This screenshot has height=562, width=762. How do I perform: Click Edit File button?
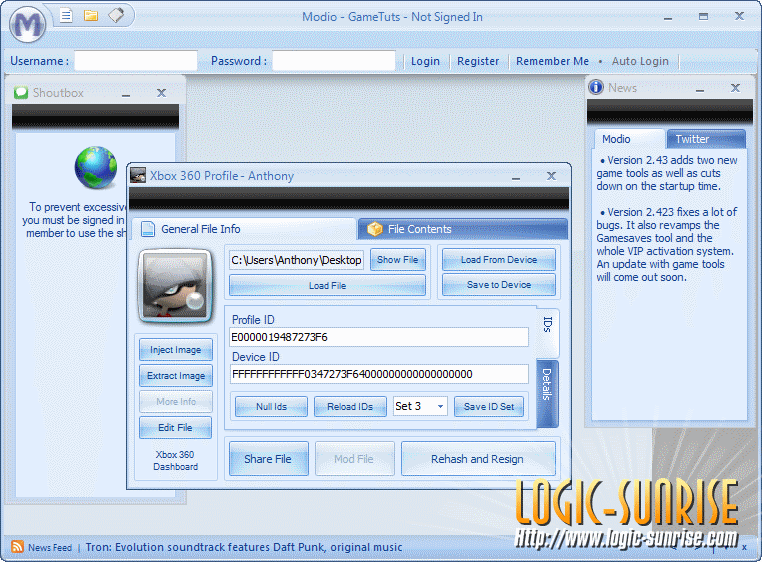[x=175, y=427]
